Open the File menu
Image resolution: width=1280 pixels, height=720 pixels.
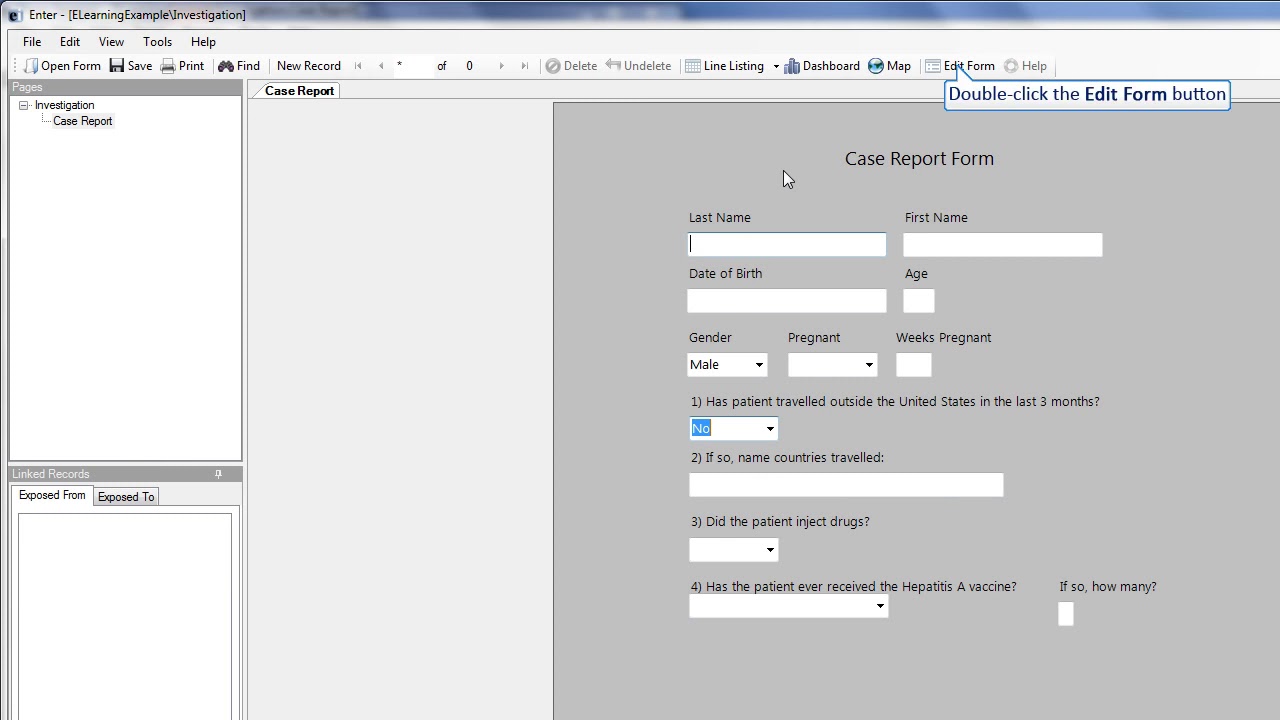pos(32,42)
